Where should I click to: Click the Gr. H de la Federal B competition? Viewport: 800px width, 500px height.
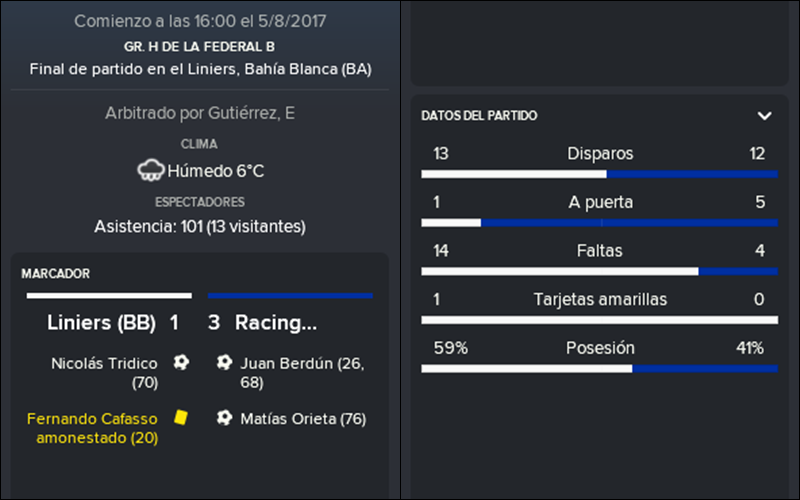[199, 47]
